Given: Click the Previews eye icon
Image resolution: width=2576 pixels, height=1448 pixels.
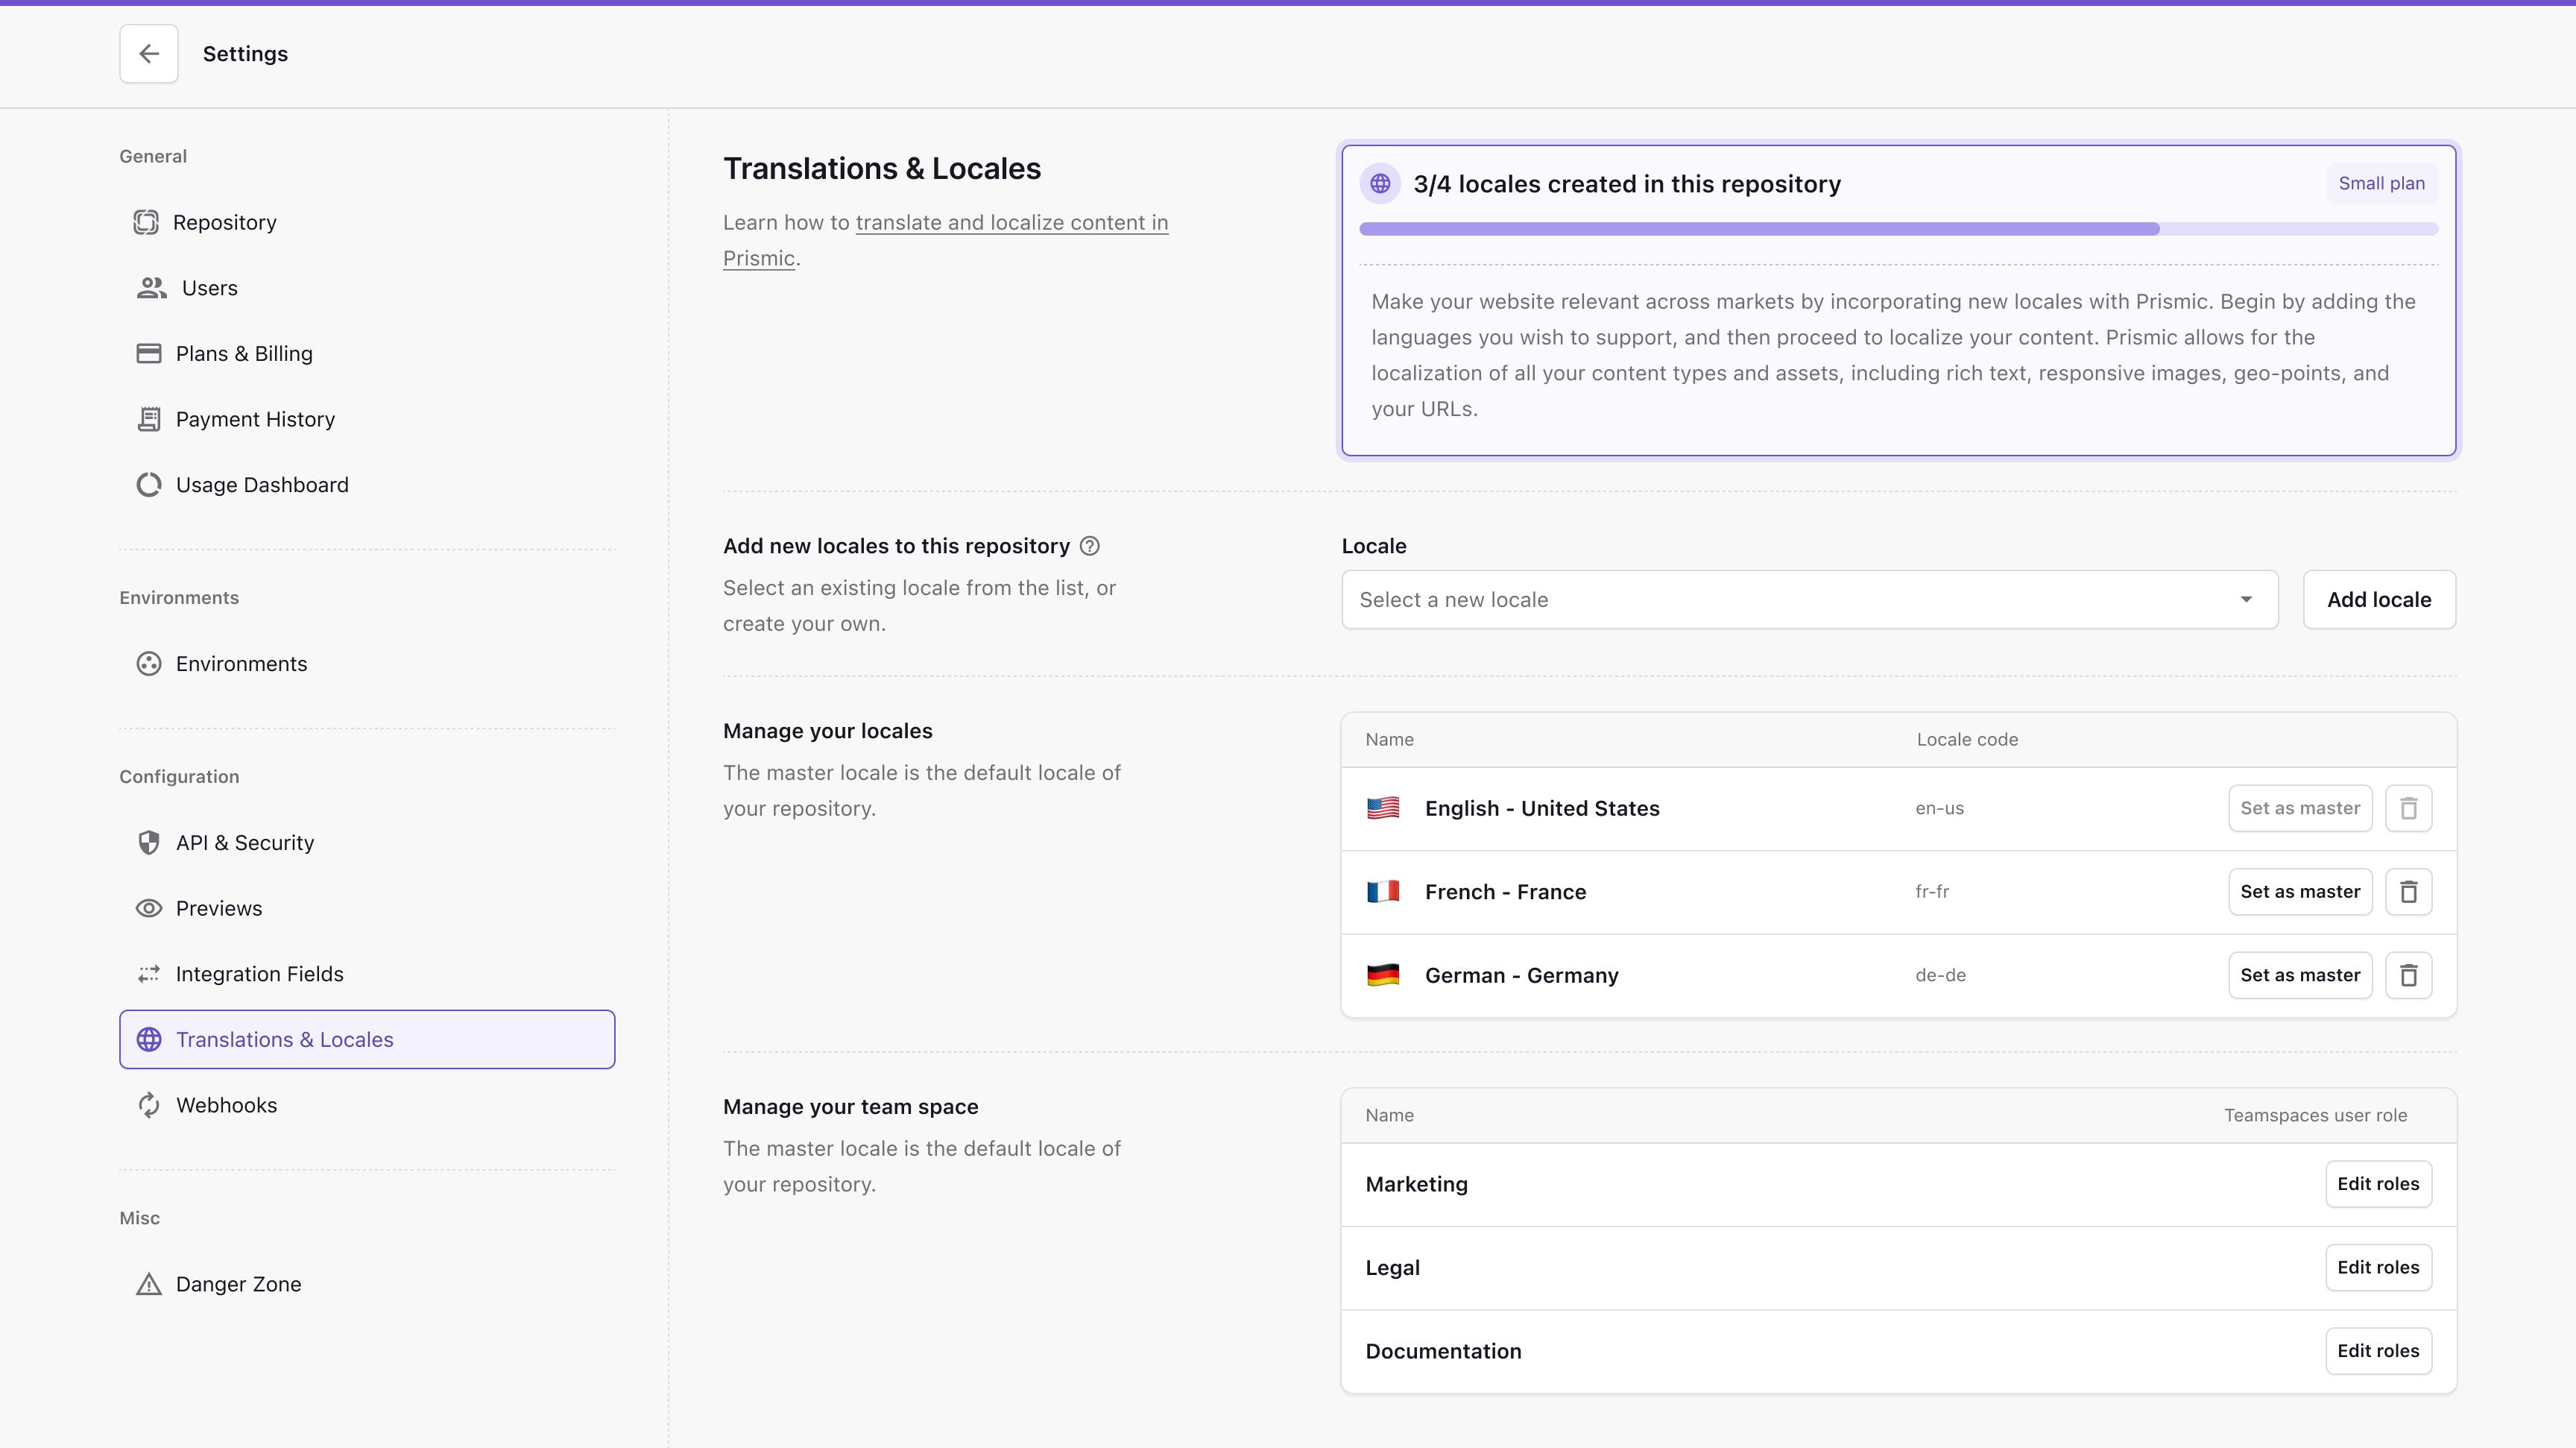Looking at the screenshot, I should click(x=149, y=908).
